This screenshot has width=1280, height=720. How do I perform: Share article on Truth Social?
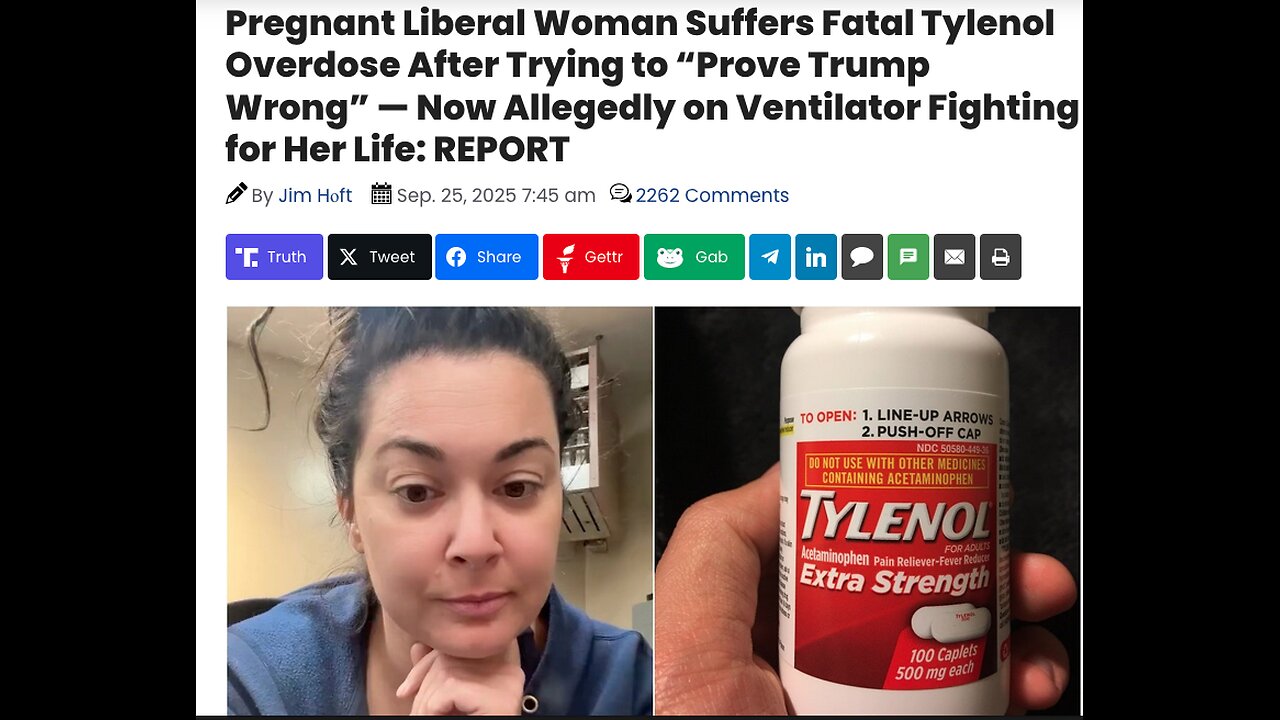274,257
